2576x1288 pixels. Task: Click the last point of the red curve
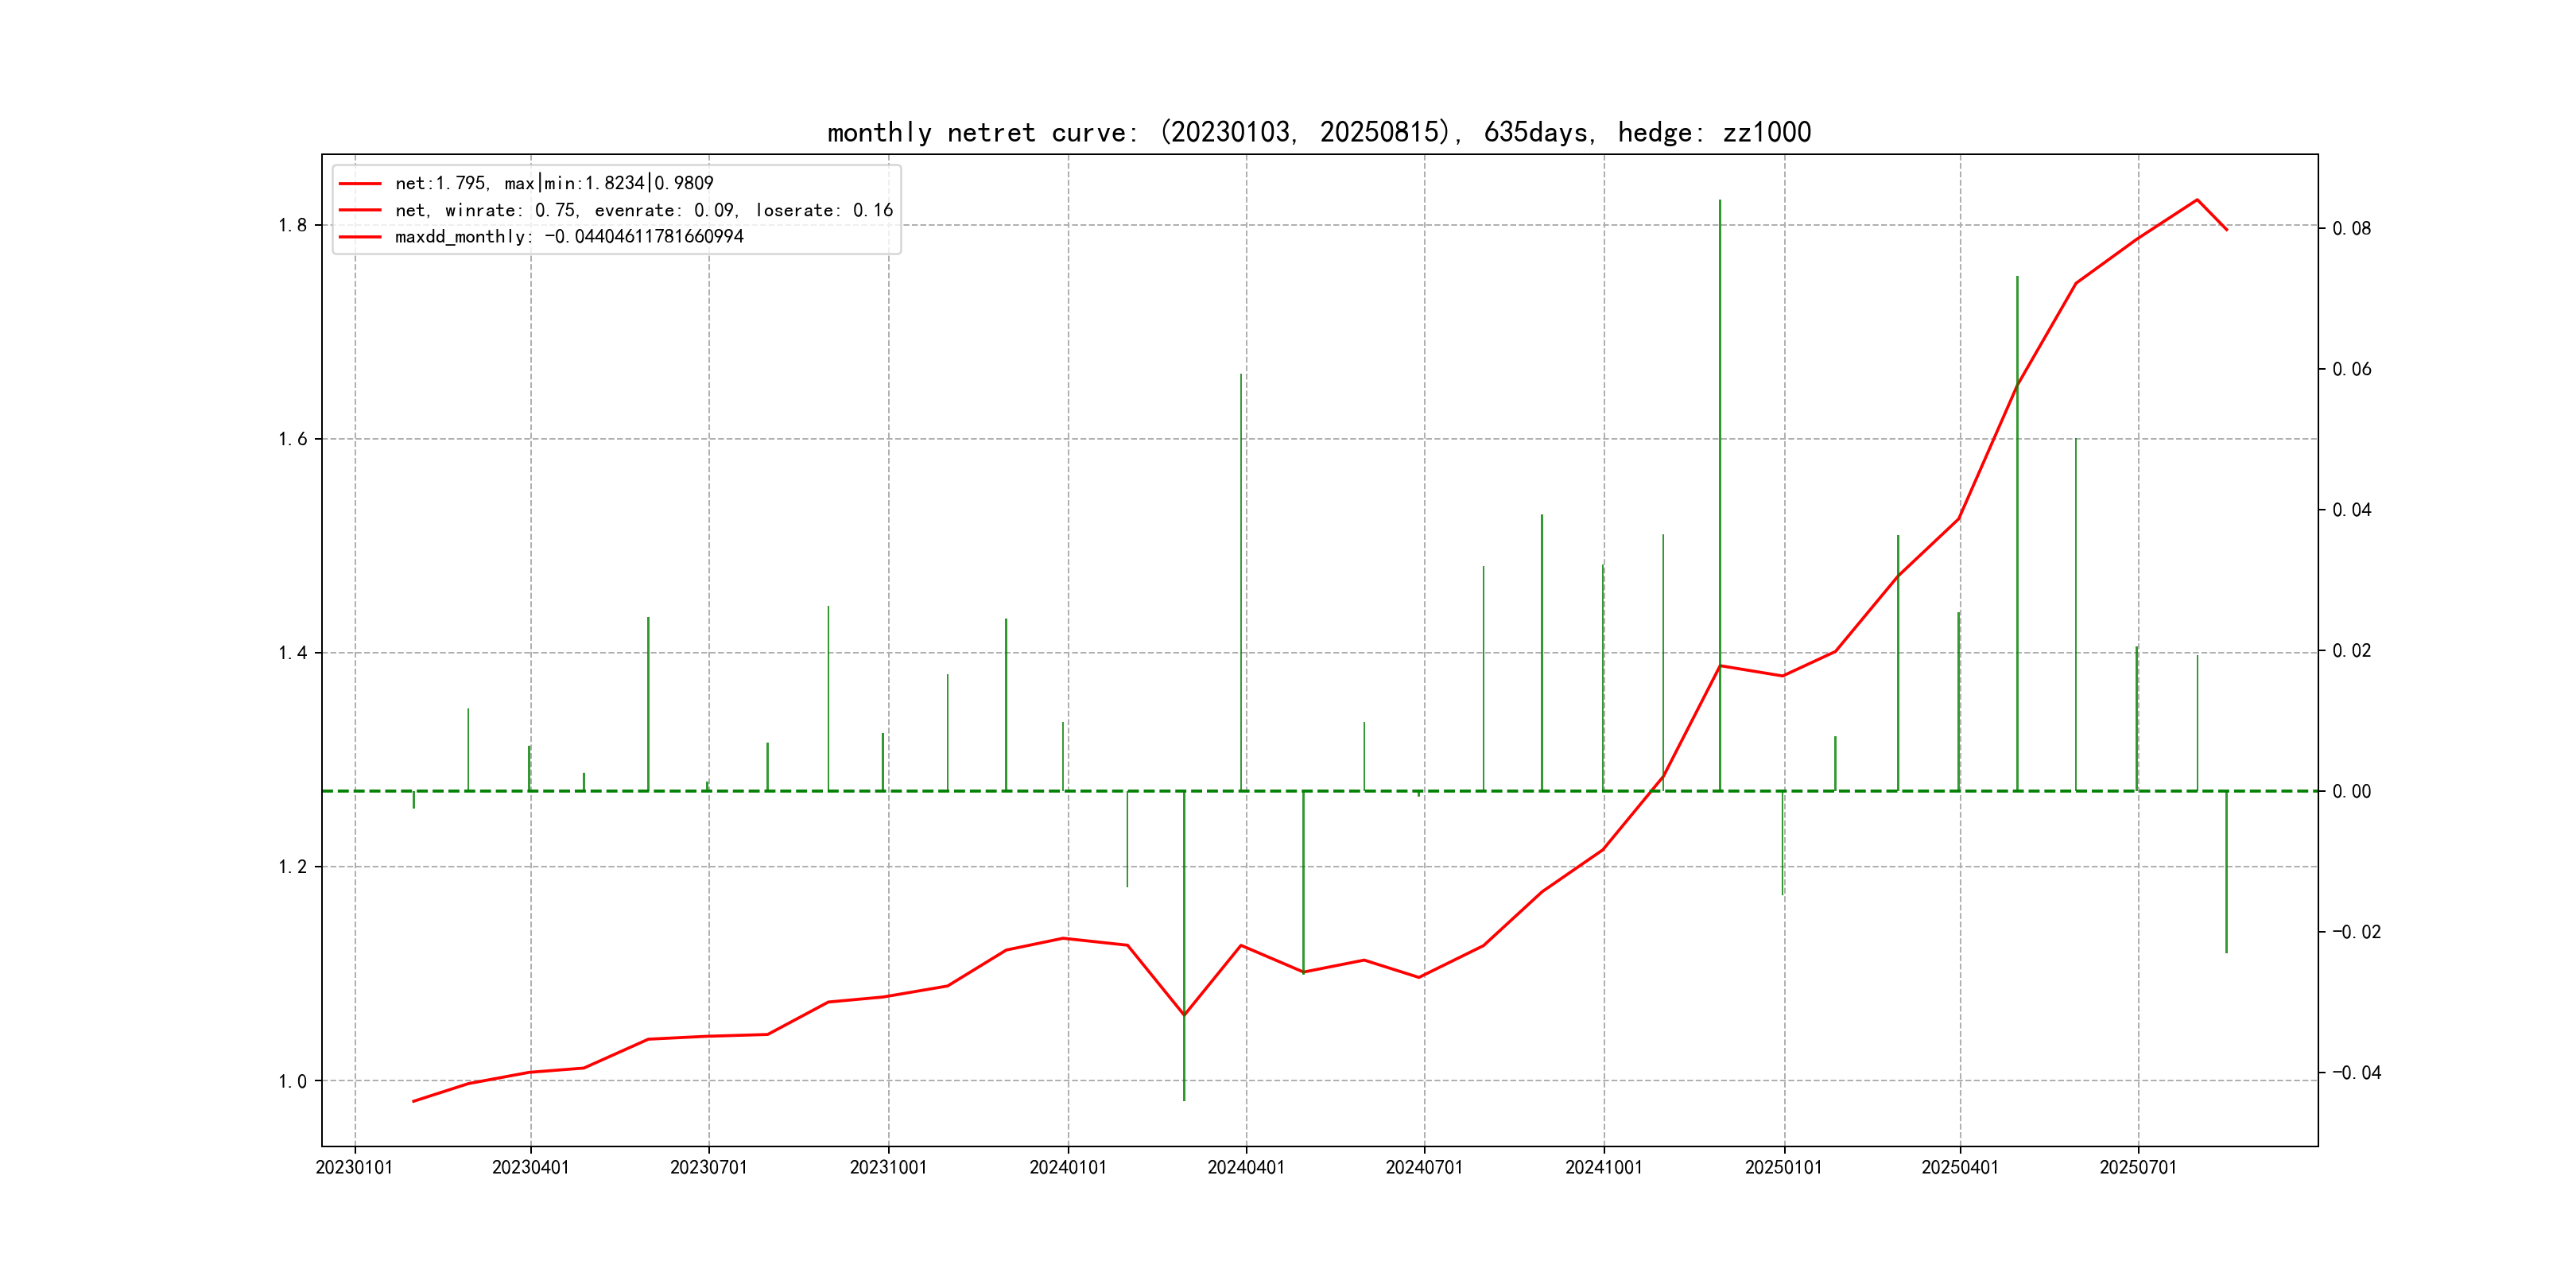click(x=2226, y=230)
